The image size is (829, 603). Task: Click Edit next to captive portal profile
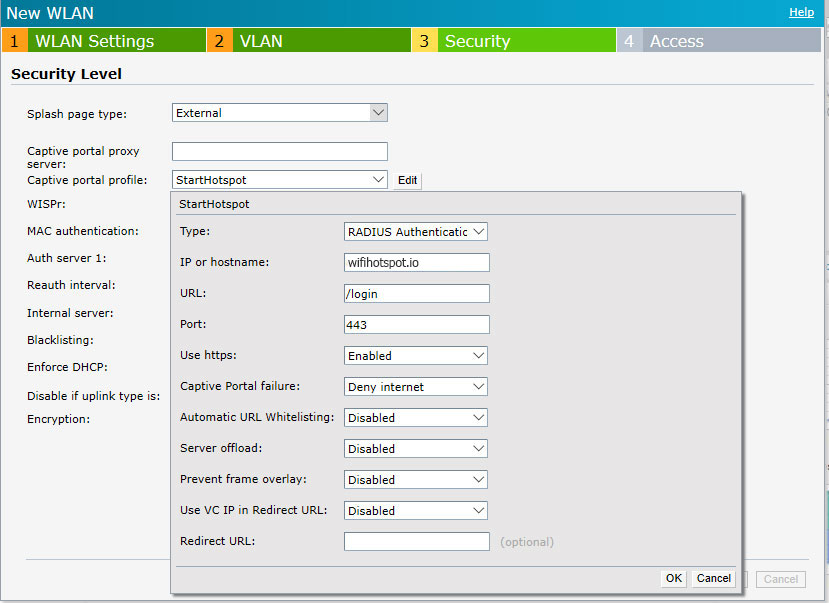(407, 181)
